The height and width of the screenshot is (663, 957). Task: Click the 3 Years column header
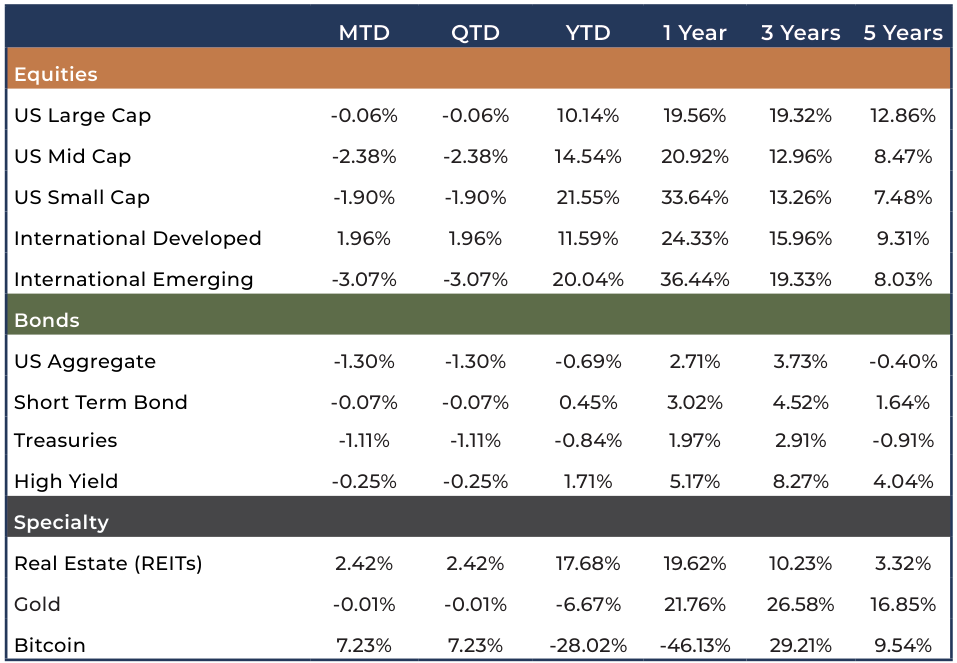(x=800, y=32)
